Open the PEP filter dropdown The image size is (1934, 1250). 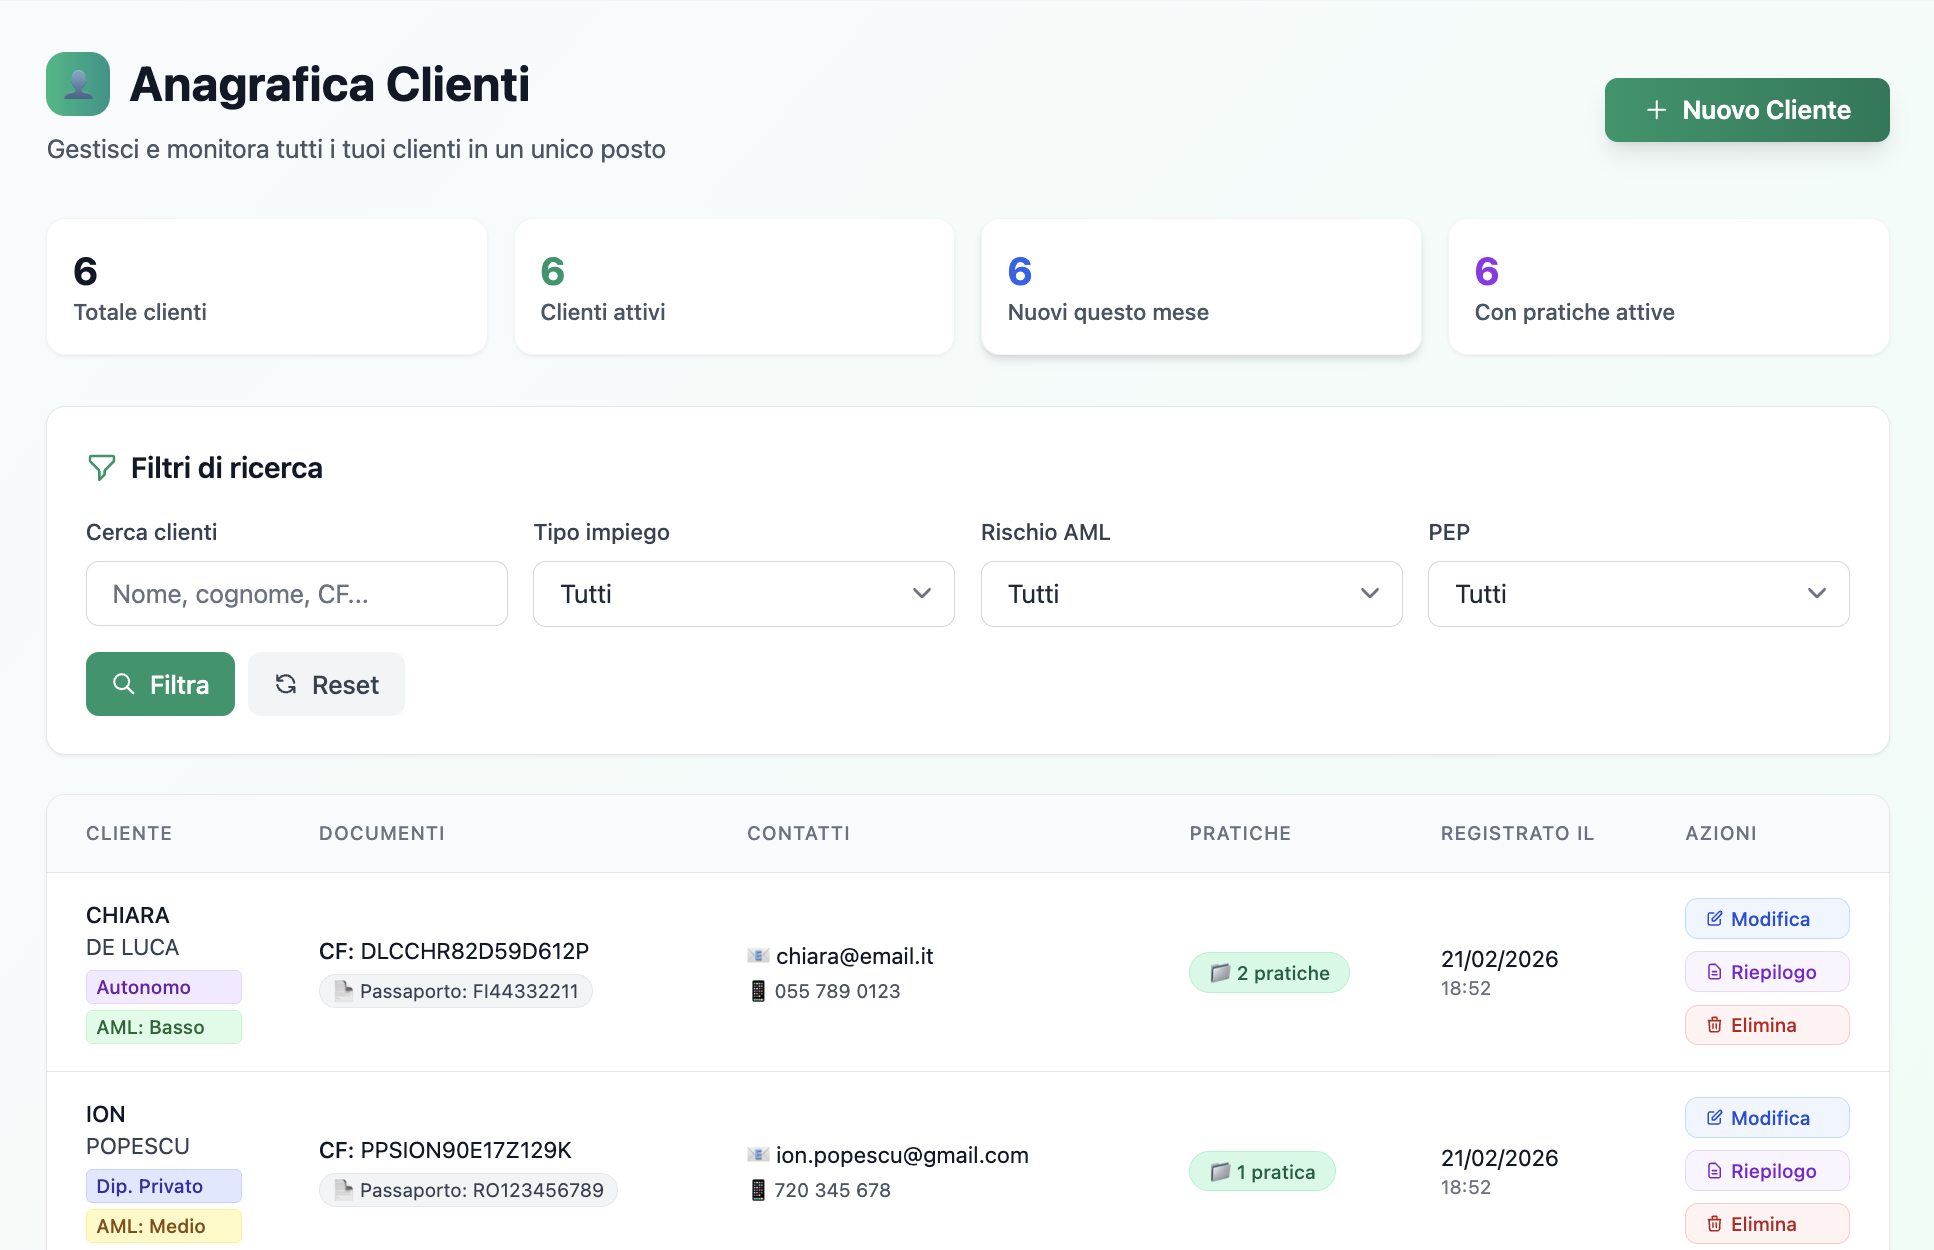(1637, 594)
